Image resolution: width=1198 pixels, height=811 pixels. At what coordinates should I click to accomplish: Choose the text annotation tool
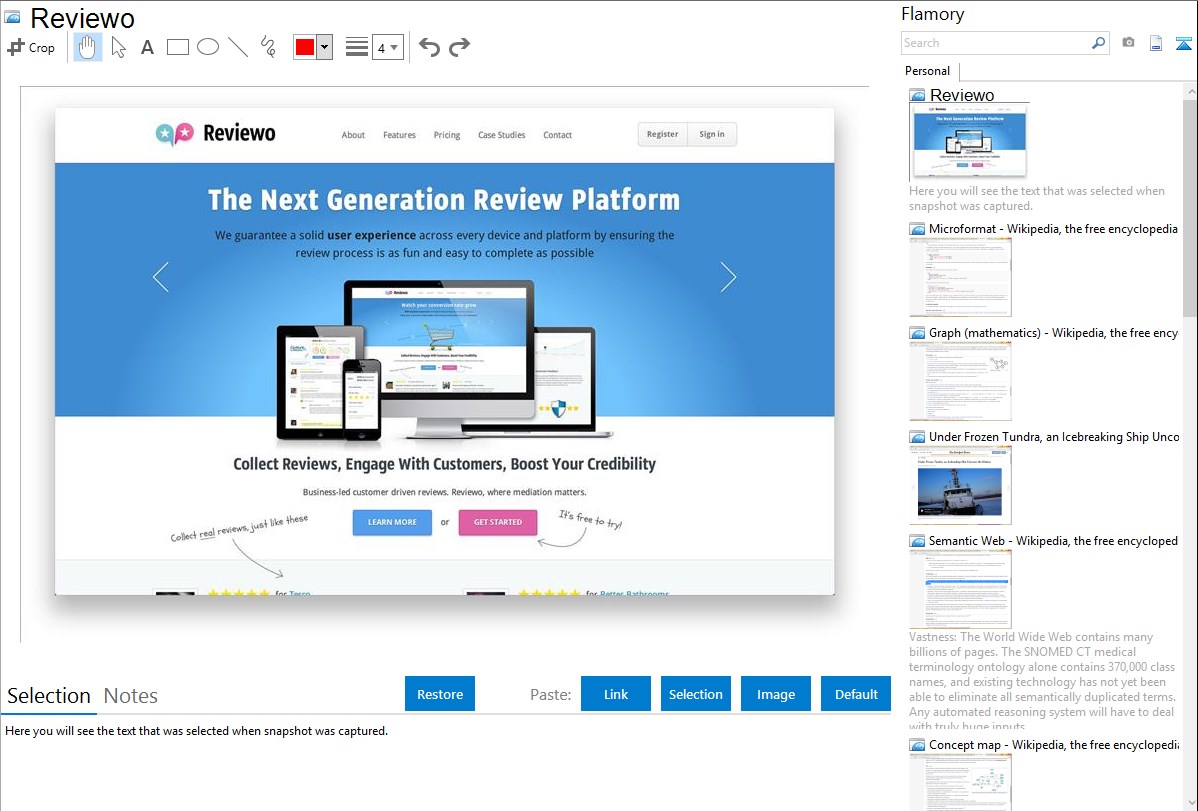147,47
